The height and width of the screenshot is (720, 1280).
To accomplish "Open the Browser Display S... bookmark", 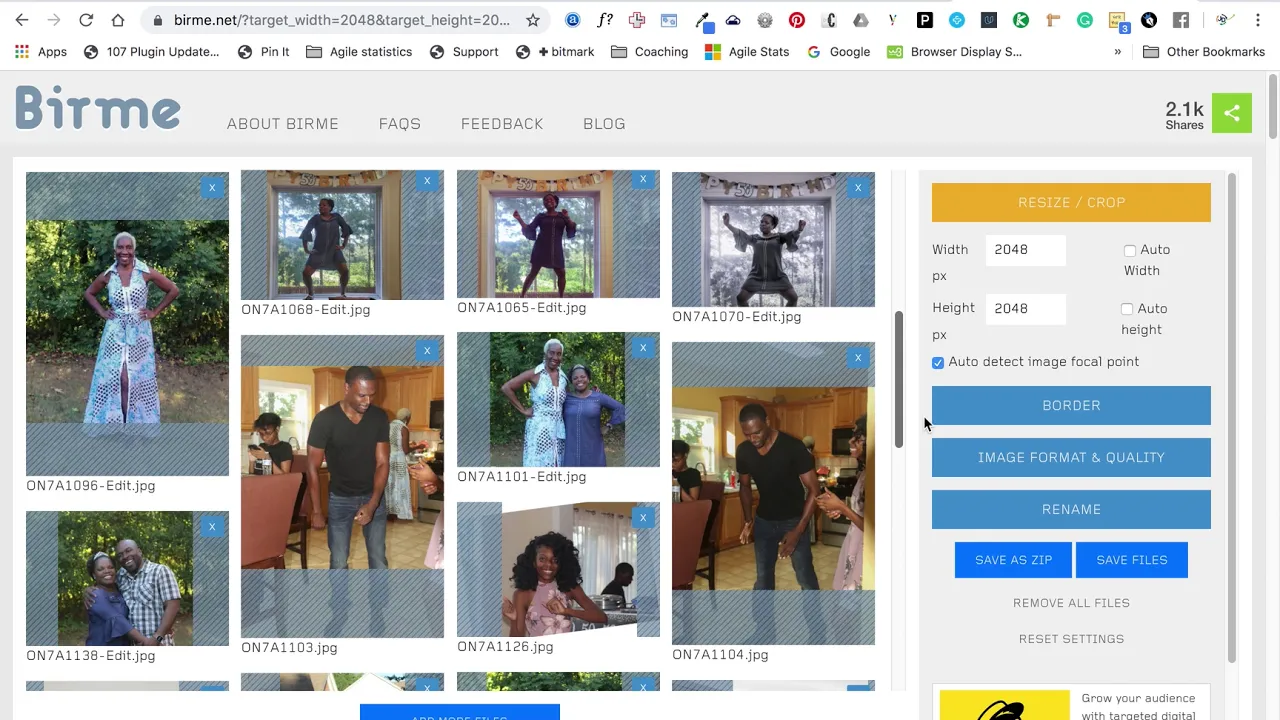I will point(954,52).
